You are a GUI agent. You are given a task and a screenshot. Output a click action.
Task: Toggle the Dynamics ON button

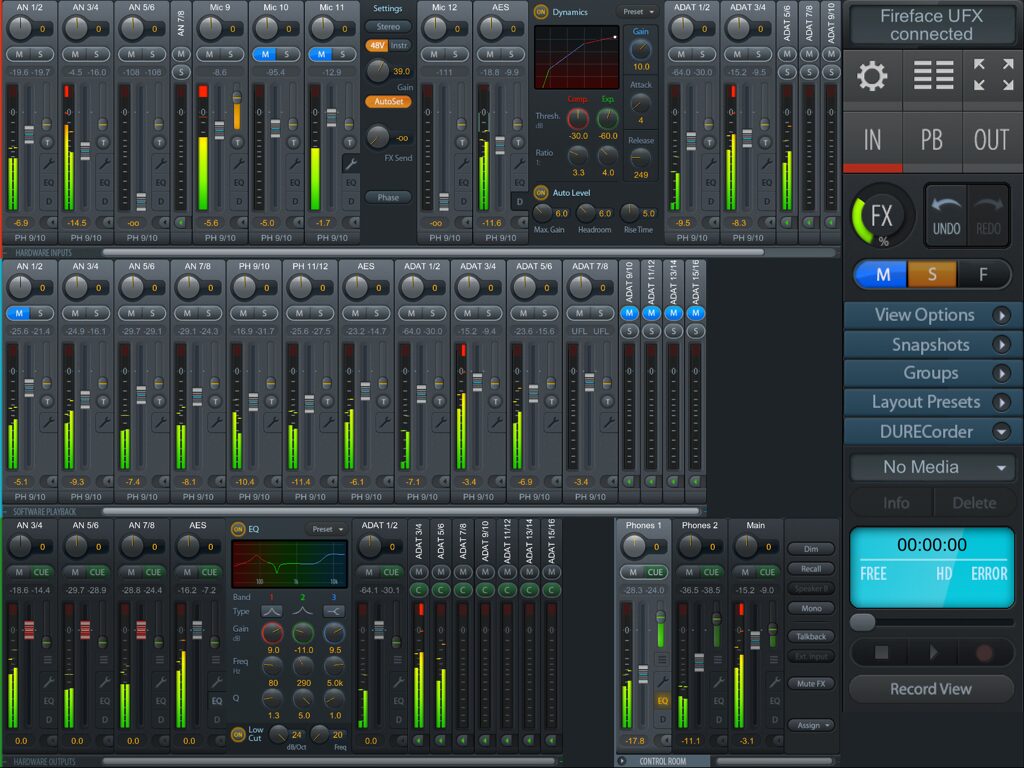point(541,12)
